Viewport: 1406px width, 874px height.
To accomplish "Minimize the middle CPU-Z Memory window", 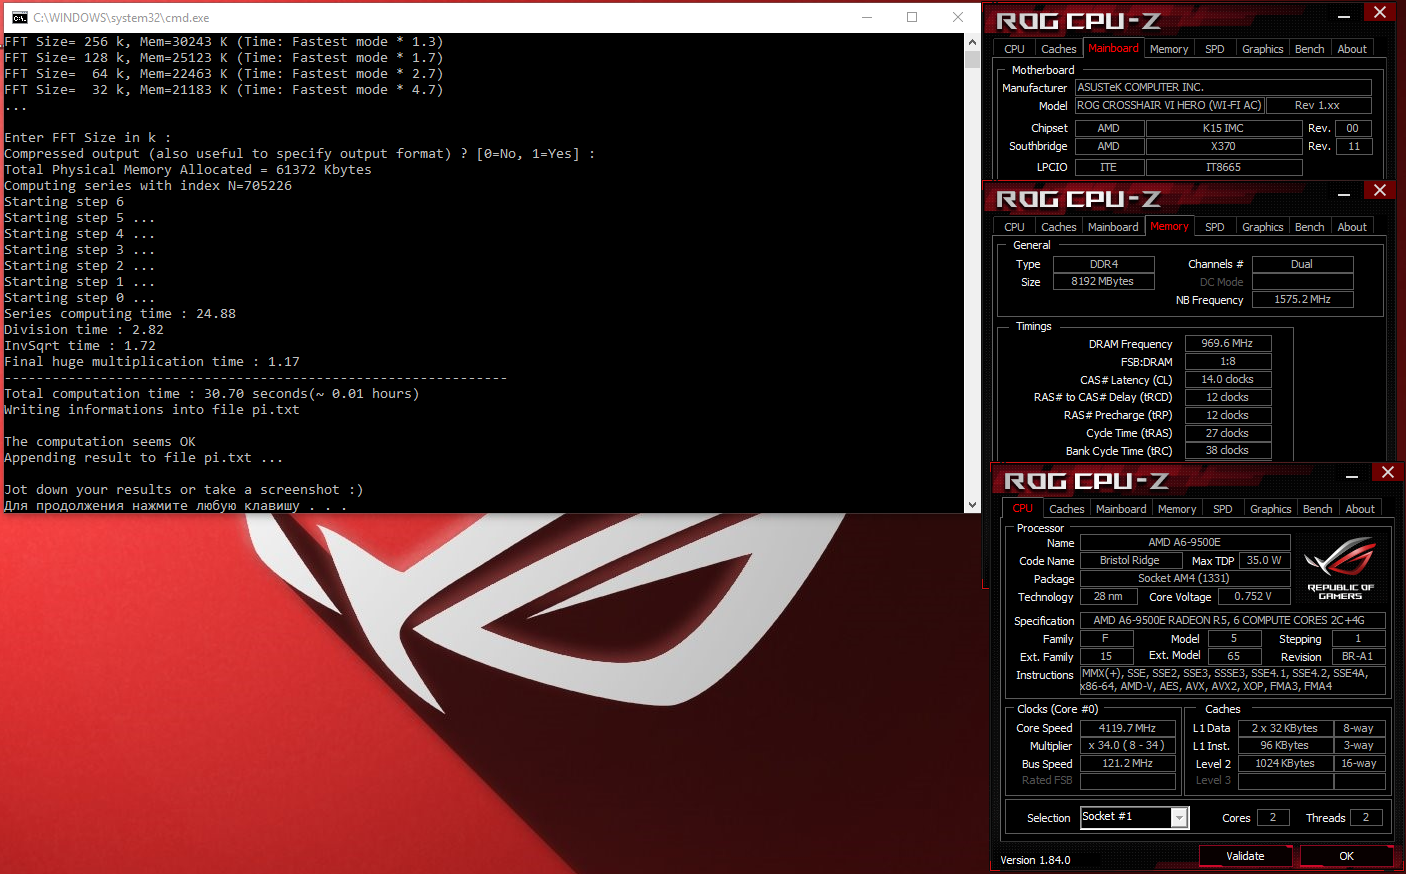I will [x=1343, y=193].
